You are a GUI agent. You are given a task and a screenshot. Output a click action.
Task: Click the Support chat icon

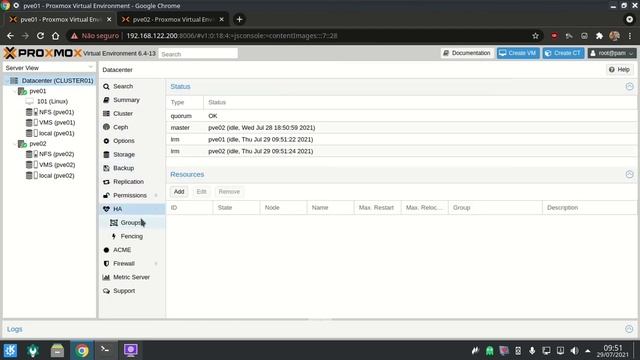(x=106, y=291)
